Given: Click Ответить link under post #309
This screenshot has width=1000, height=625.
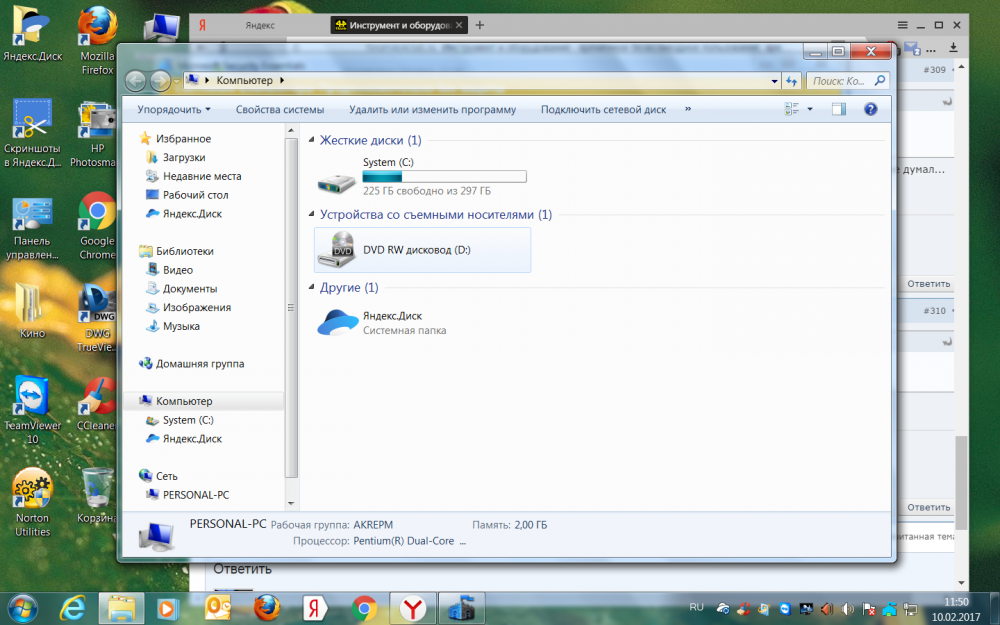Looking at the screenshot, I should pyautogui.click(x=928, y=284).
